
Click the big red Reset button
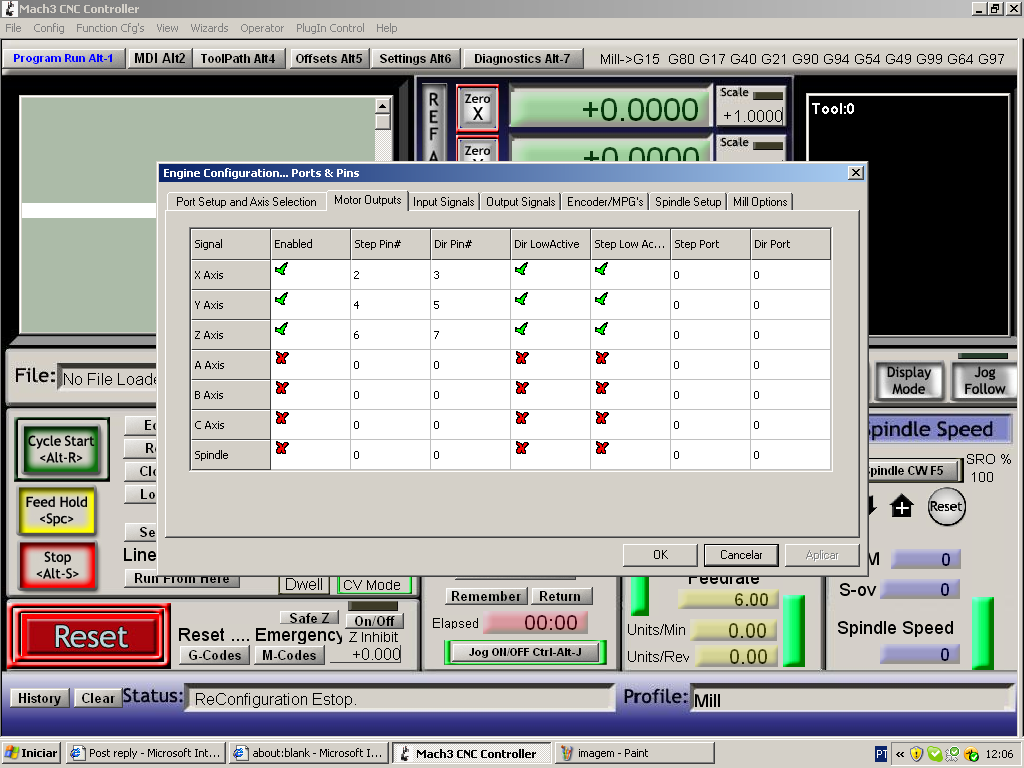[x=89, y=636]
